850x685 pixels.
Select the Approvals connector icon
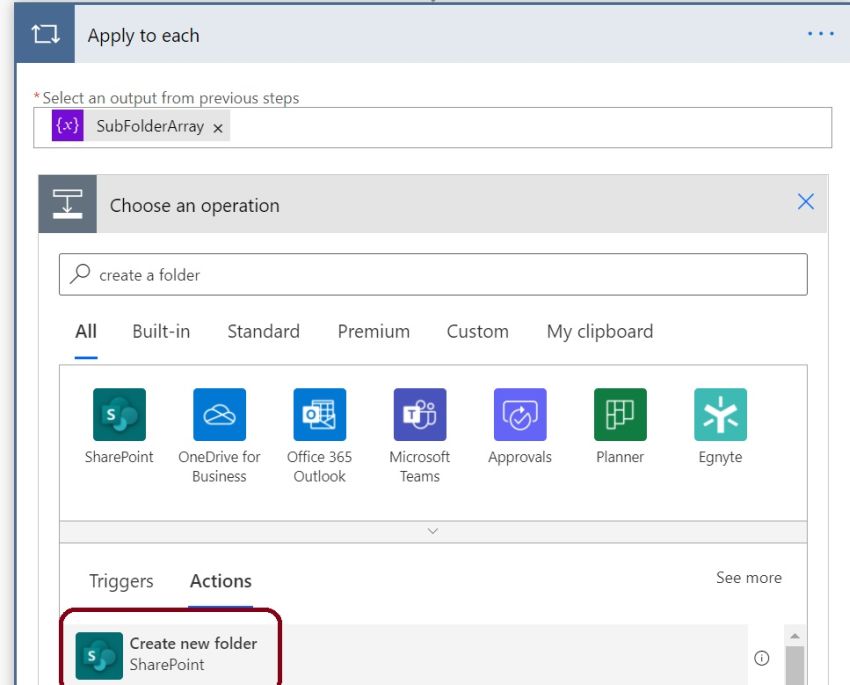coord(520,415)
